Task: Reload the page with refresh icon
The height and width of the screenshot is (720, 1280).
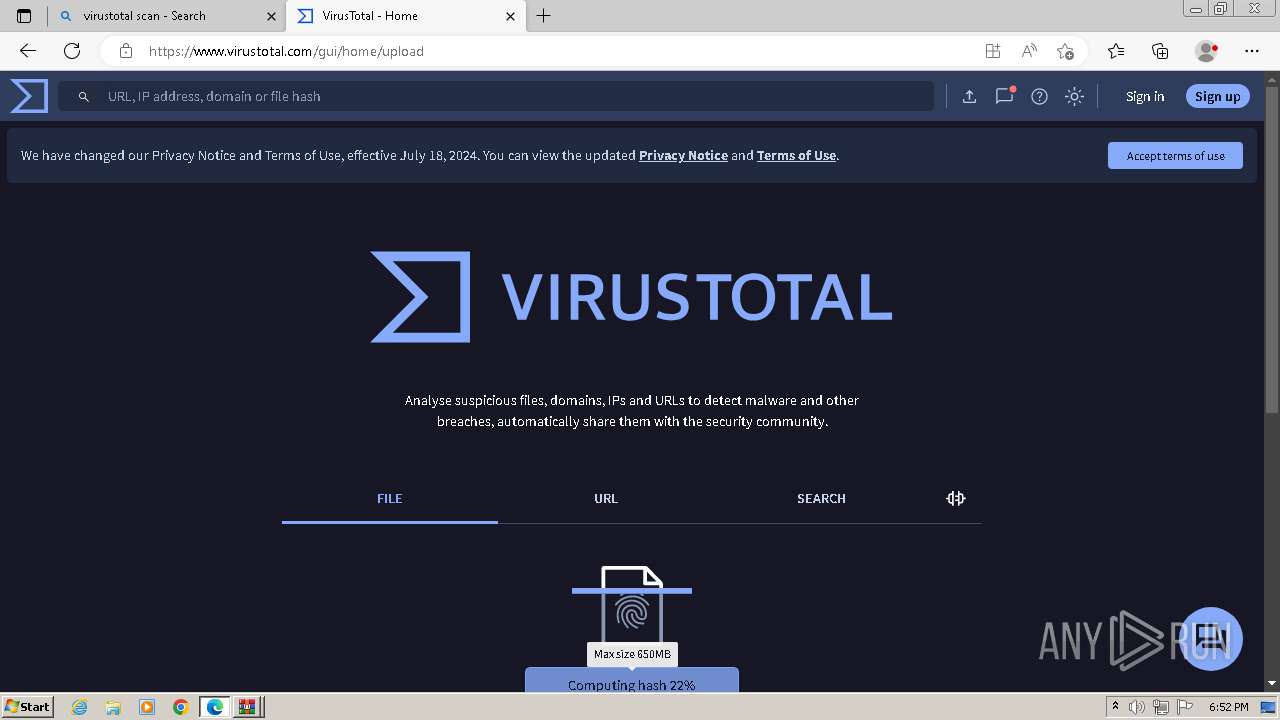Action: (x=72, y=51)
